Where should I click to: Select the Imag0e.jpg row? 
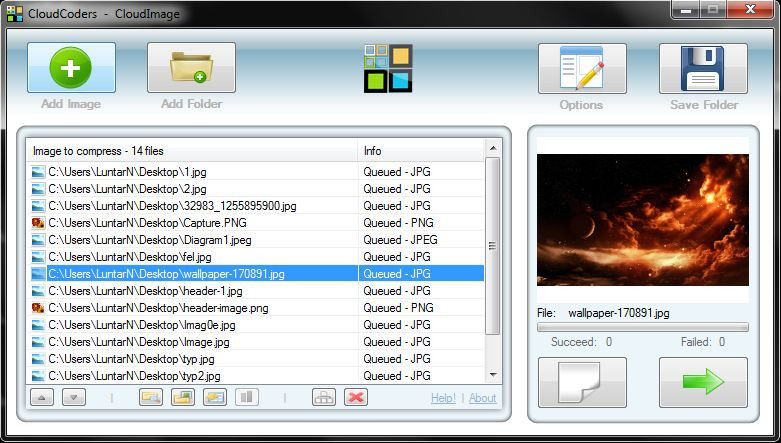click(x=255, y=325)
